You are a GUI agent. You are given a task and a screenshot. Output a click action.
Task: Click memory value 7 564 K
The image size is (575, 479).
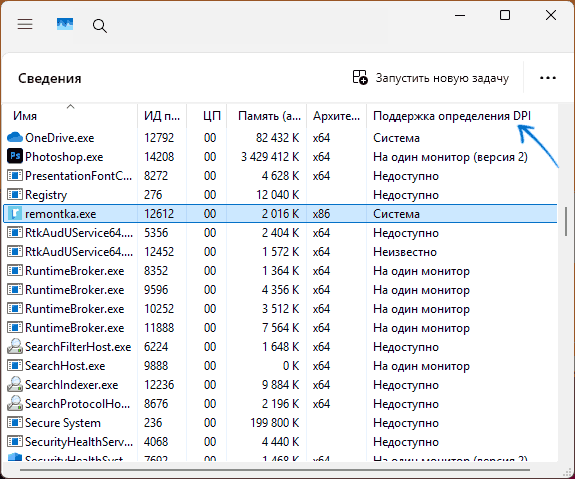(x=281, y=328)
